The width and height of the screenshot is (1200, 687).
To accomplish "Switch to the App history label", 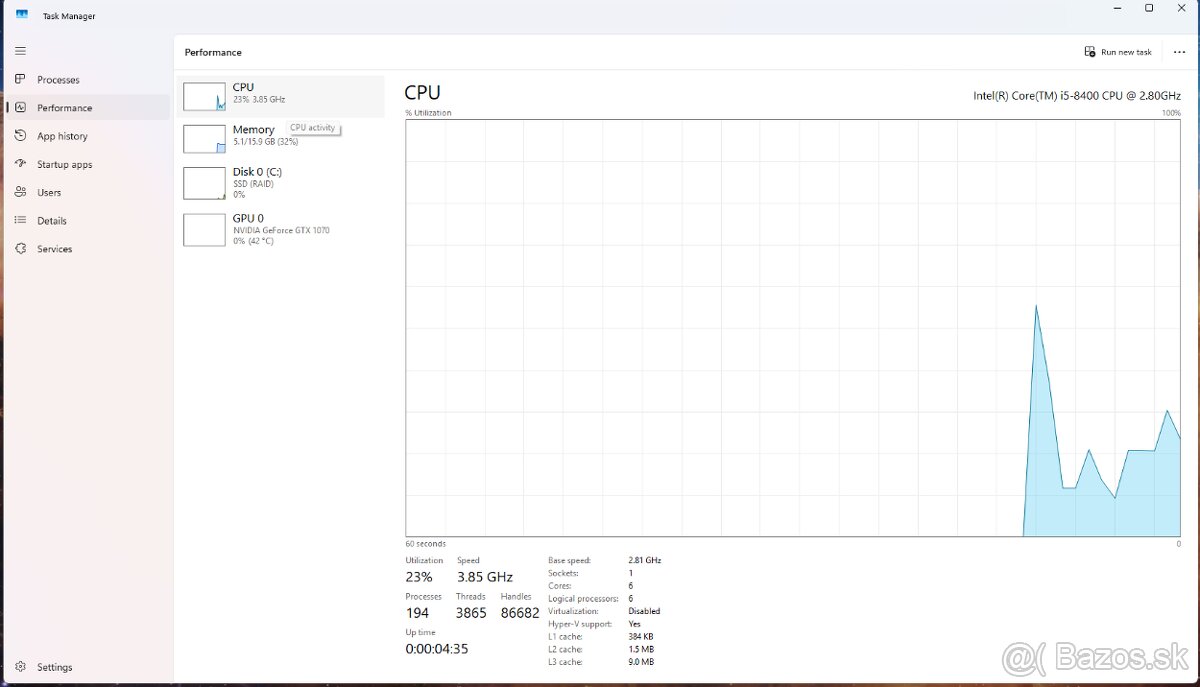I will (x=62, y=136).
